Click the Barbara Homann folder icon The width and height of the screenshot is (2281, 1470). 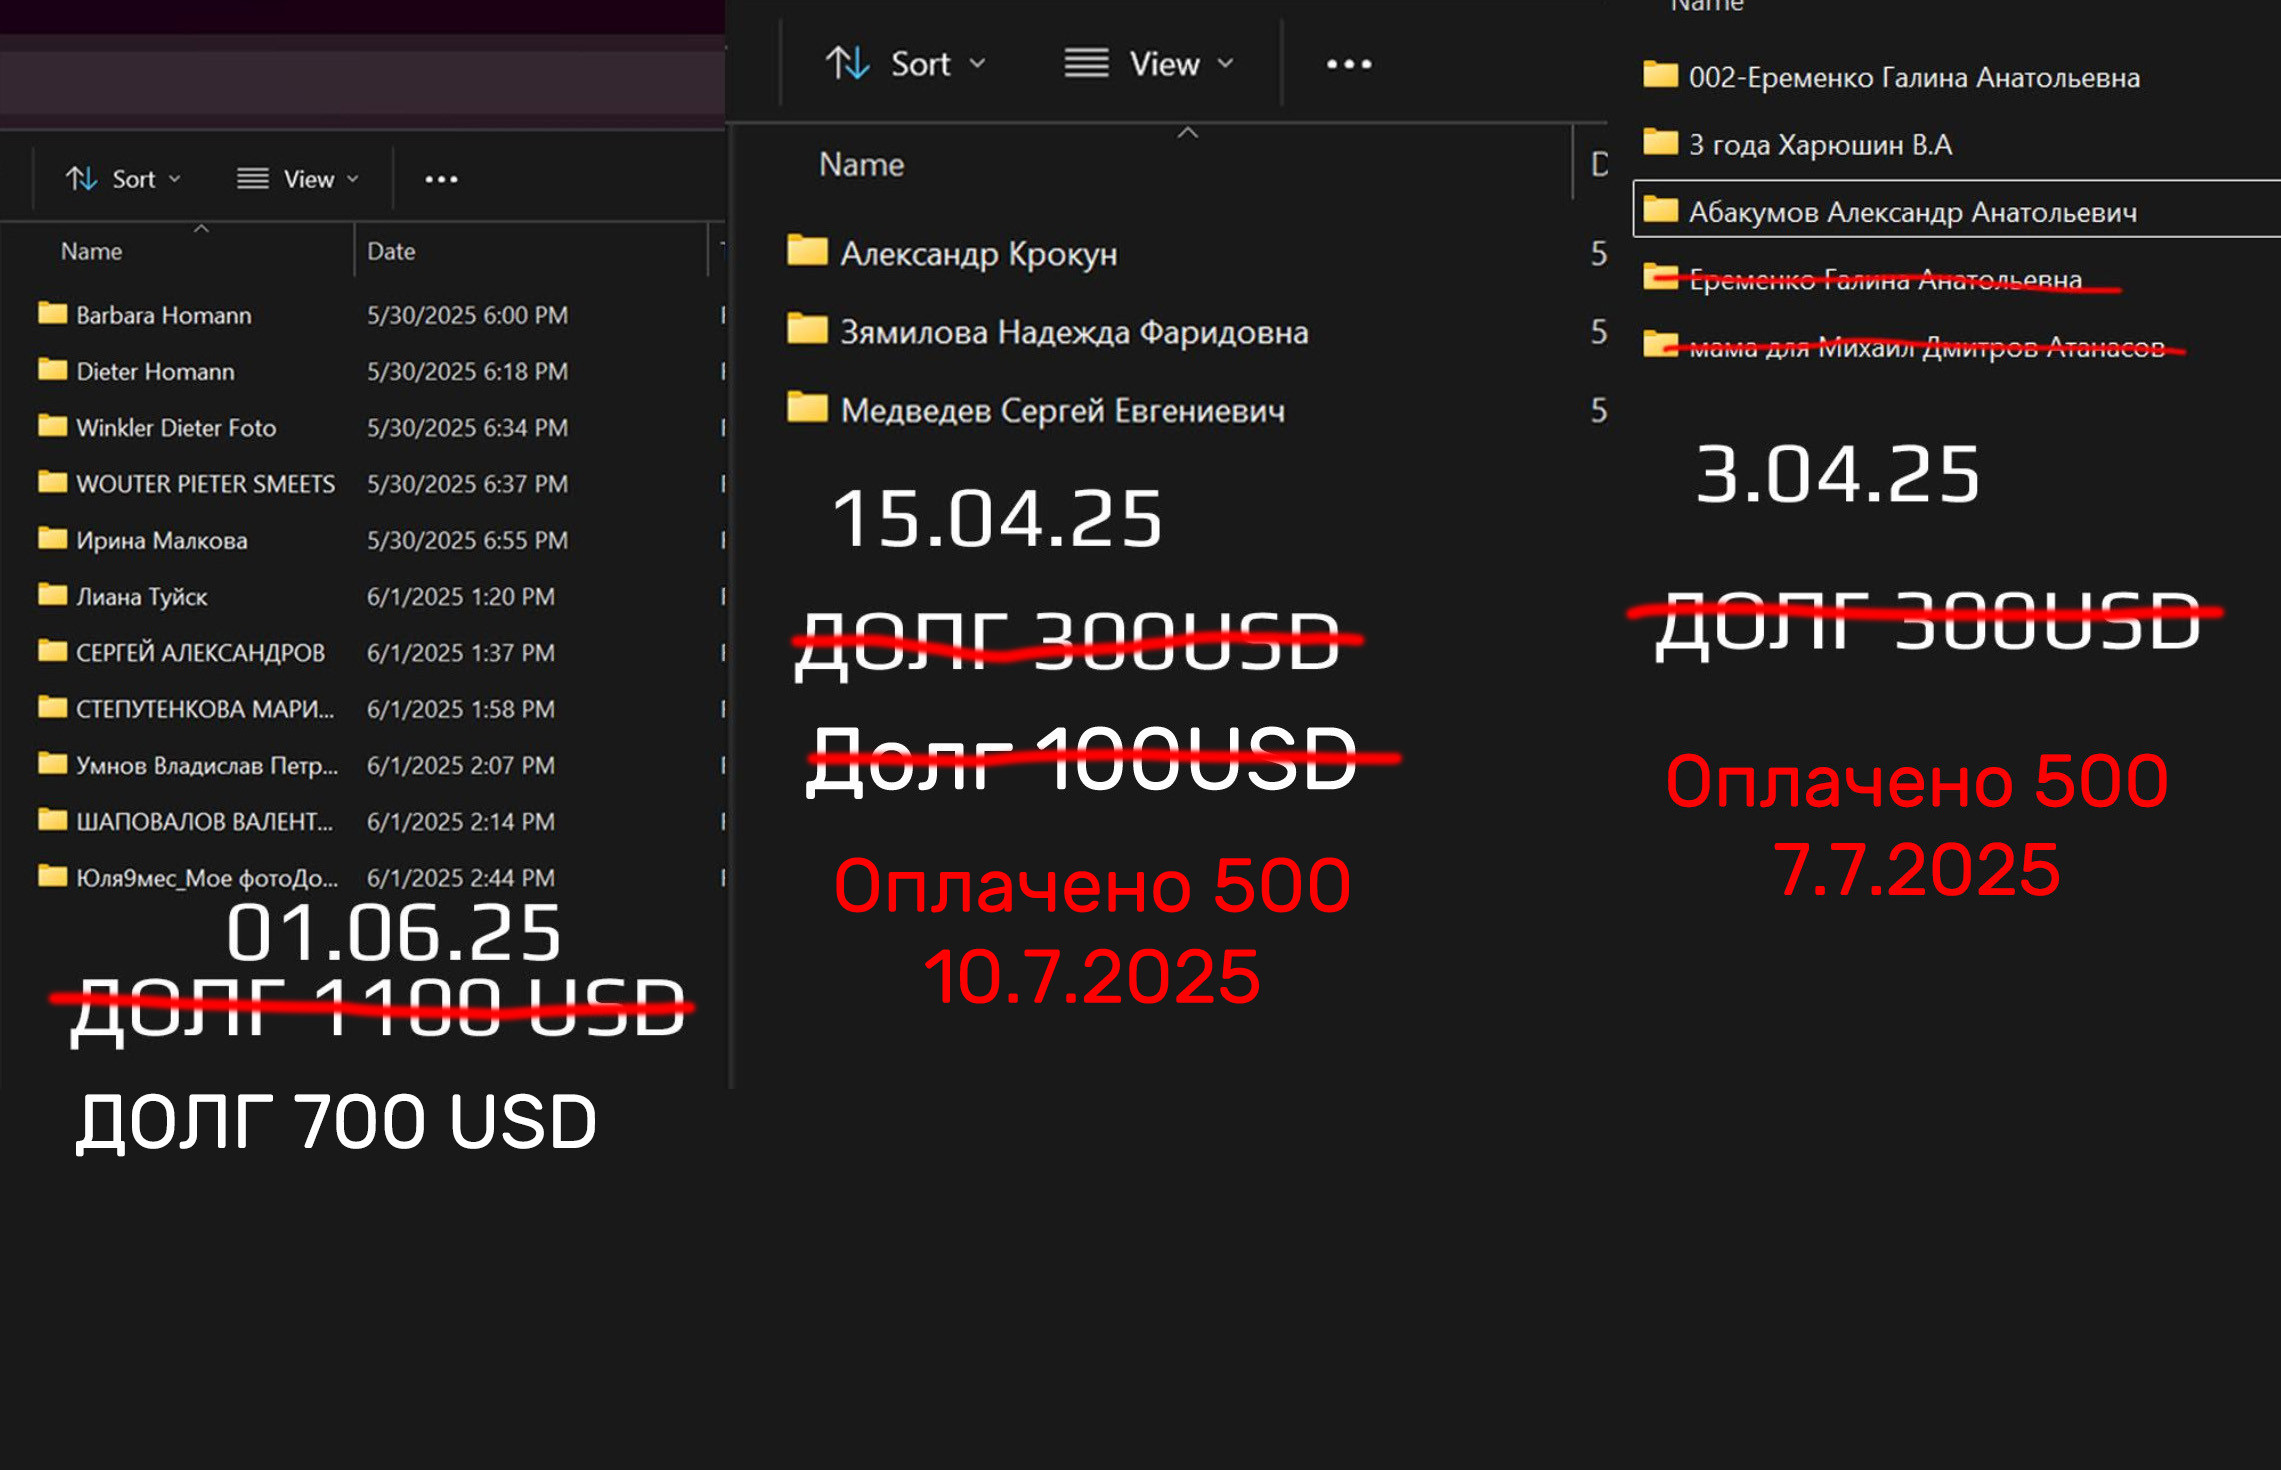point(52,314)
